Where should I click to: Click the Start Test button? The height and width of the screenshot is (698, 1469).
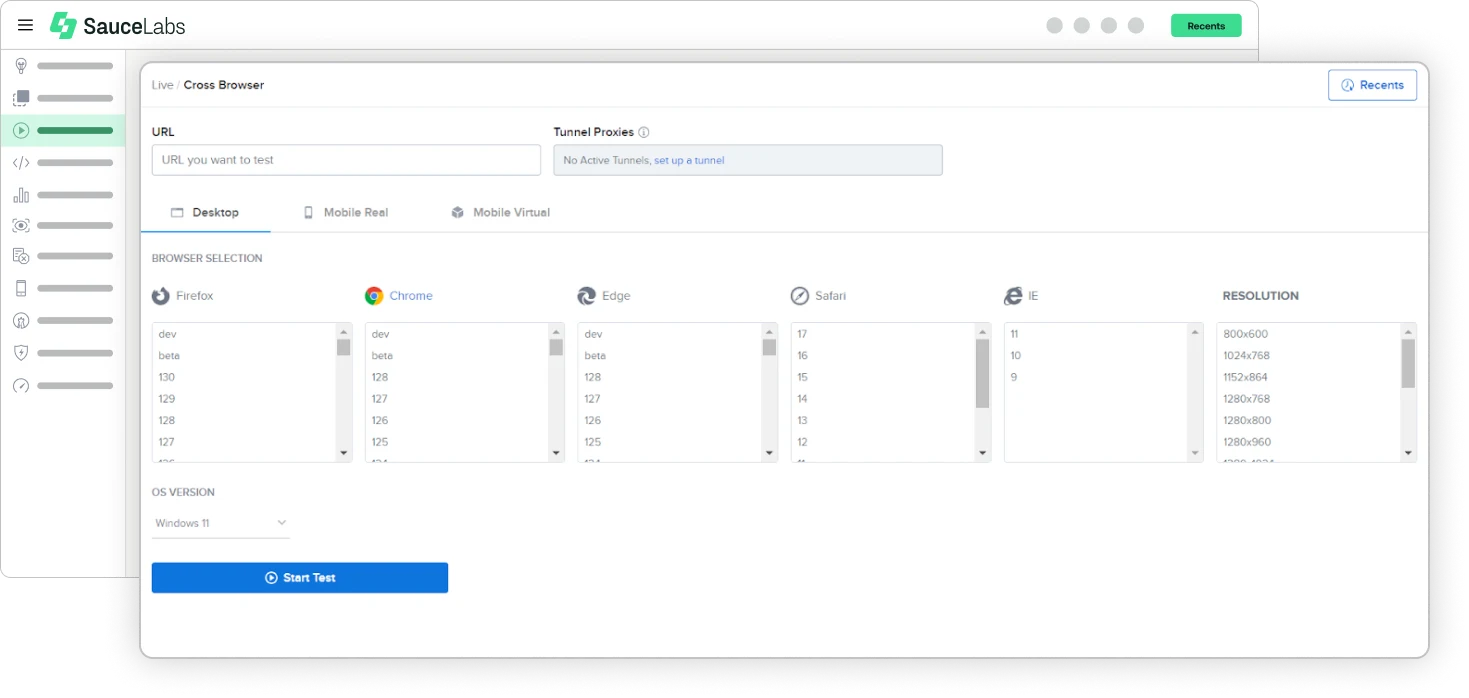pyautogui.click(x=299, y=577)
